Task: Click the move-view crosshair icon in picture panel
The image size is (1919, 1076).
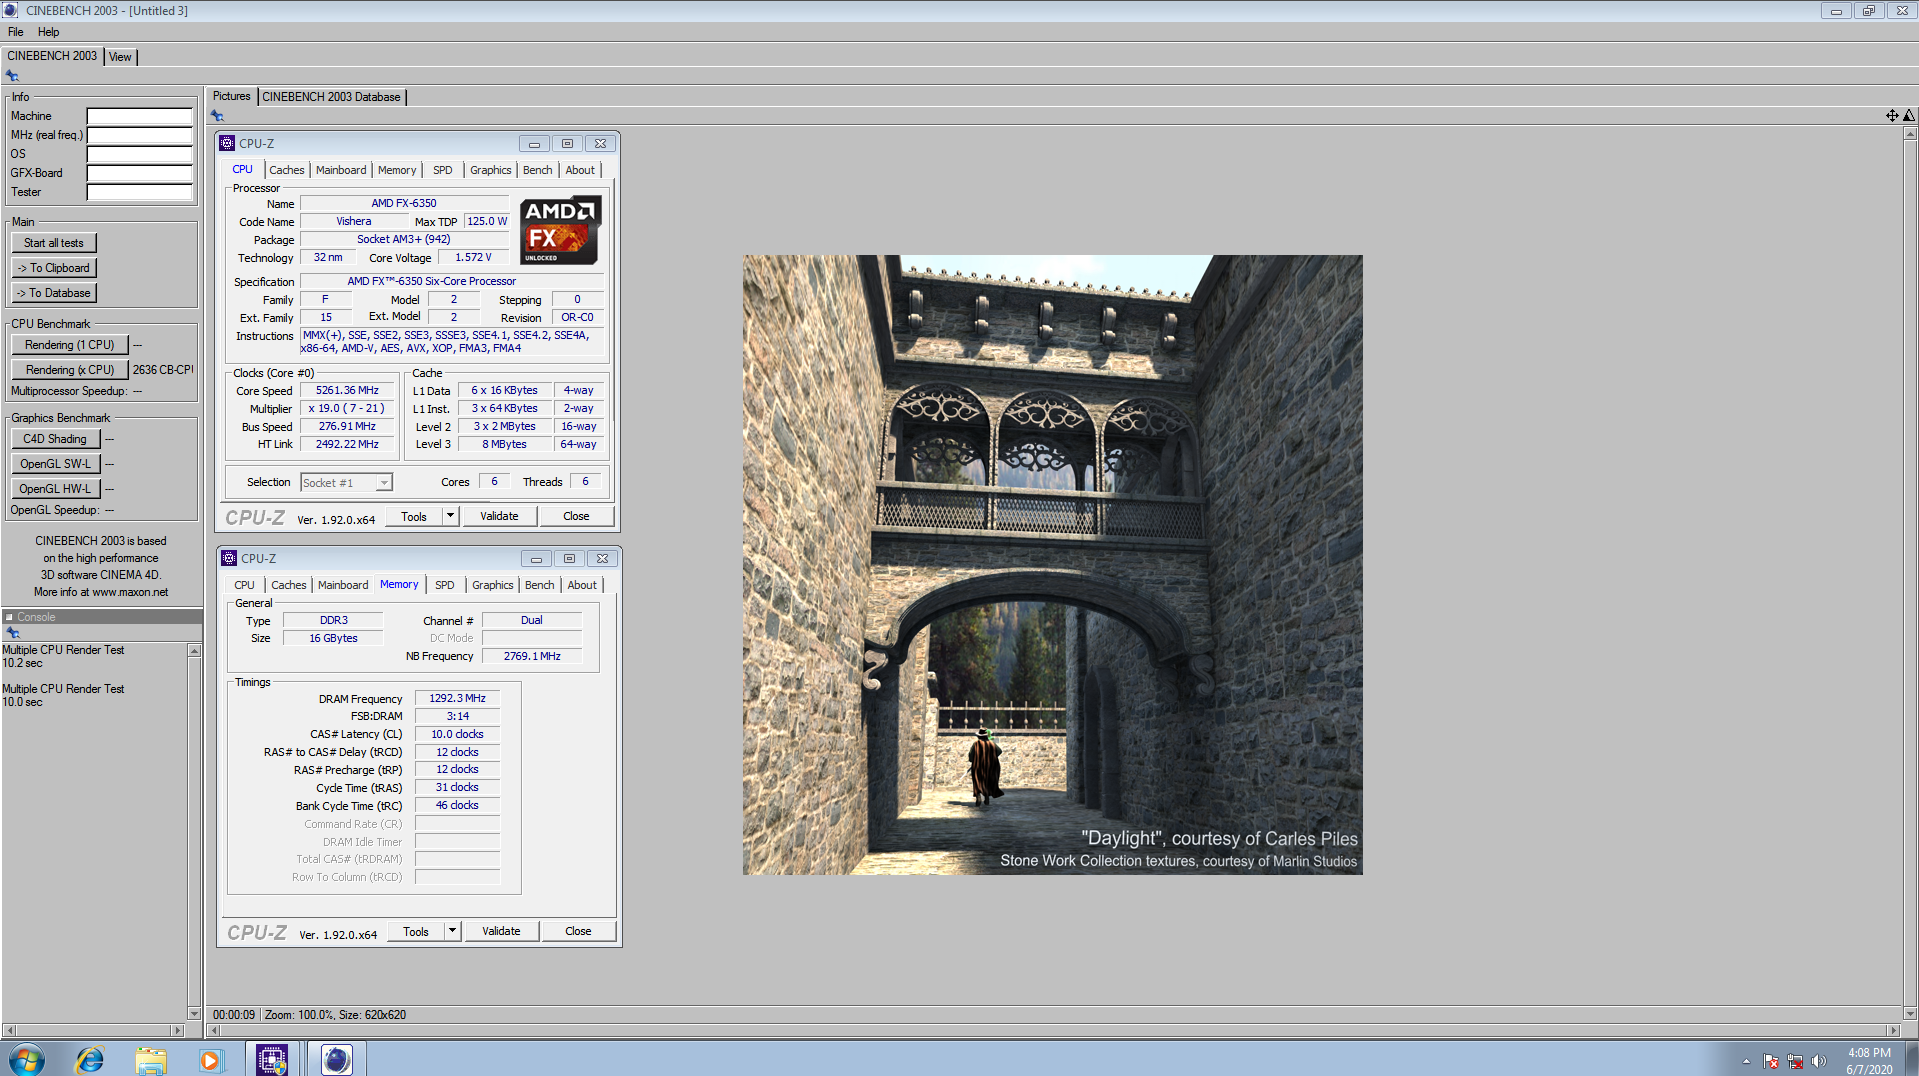Action: 1892,116
